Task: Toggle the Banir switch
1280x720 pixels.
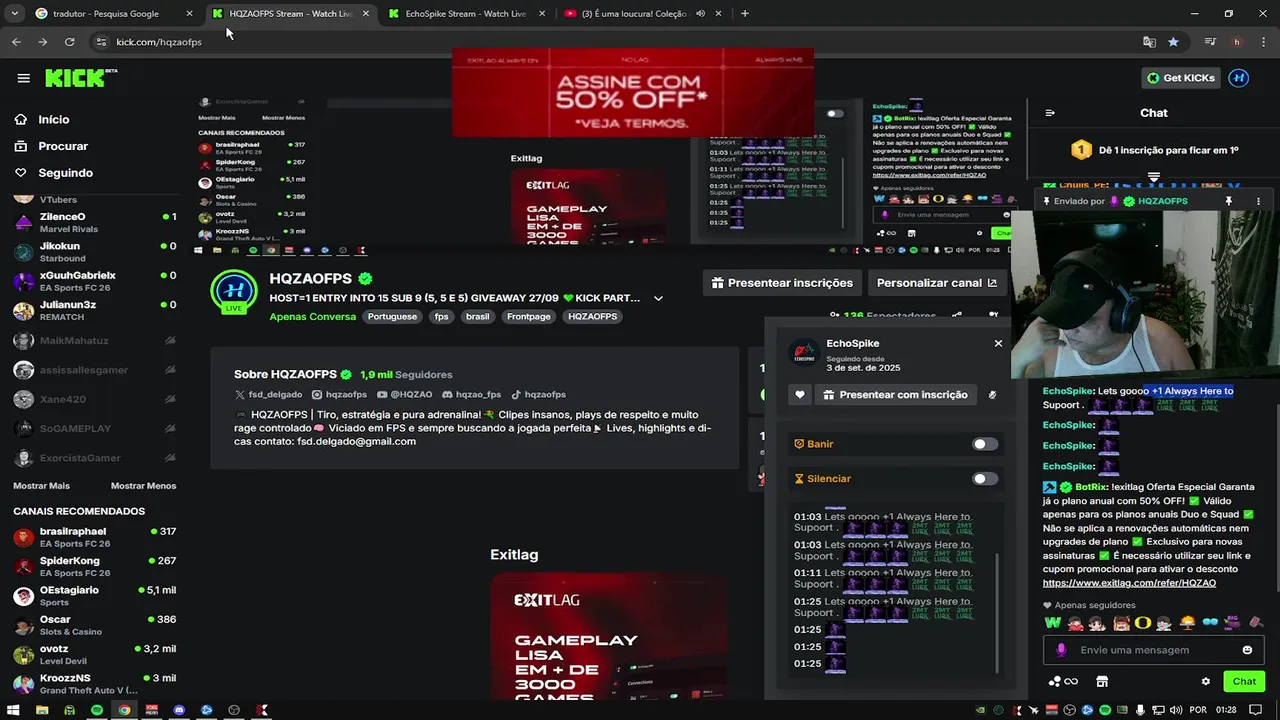Action: point(985,444)
